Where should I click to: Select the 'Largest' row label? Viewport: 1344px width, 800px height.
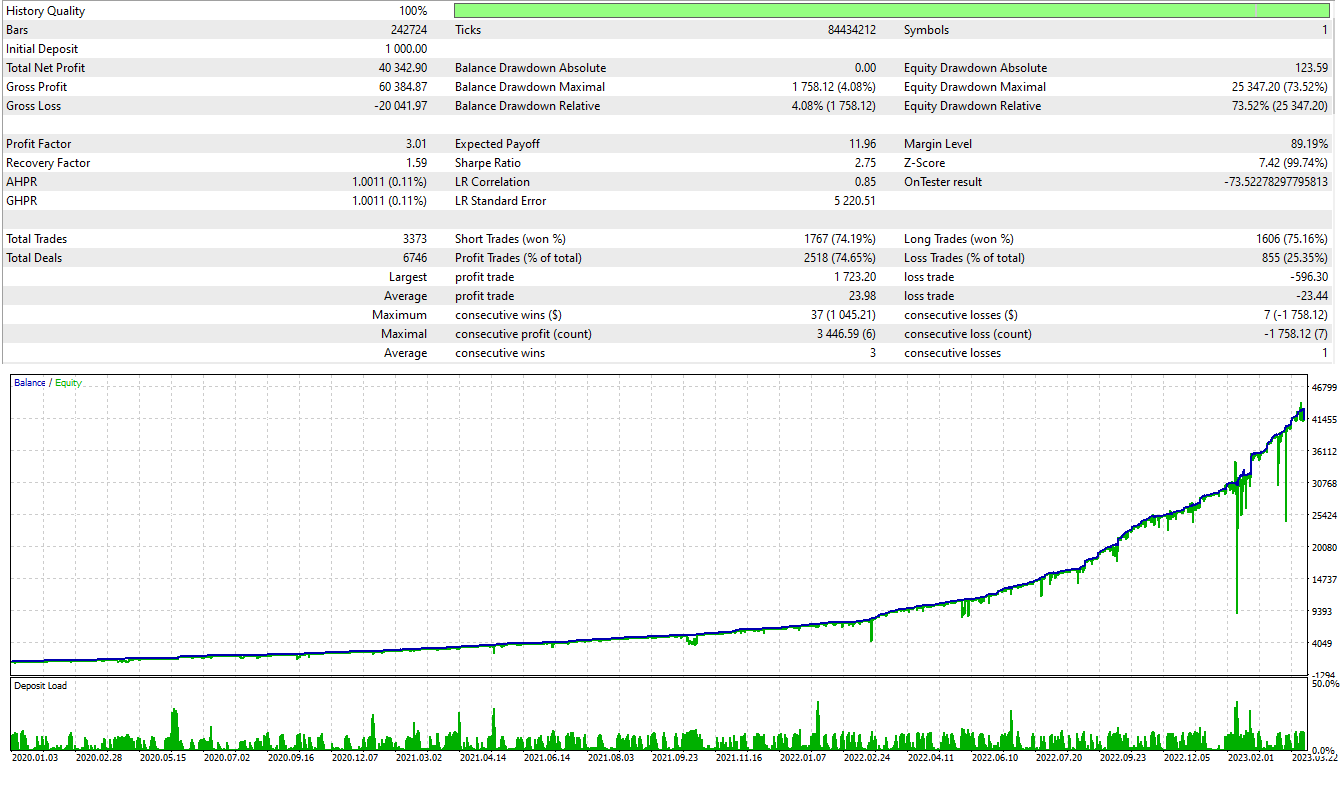[408, 277]
